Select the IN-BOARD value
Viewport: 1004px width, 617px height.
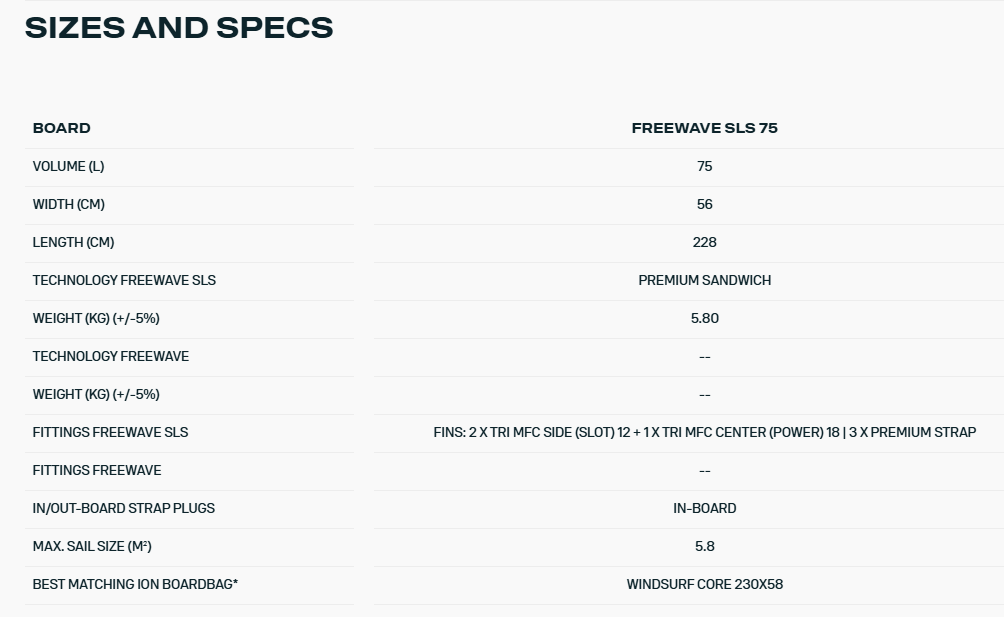coord(704,508)
